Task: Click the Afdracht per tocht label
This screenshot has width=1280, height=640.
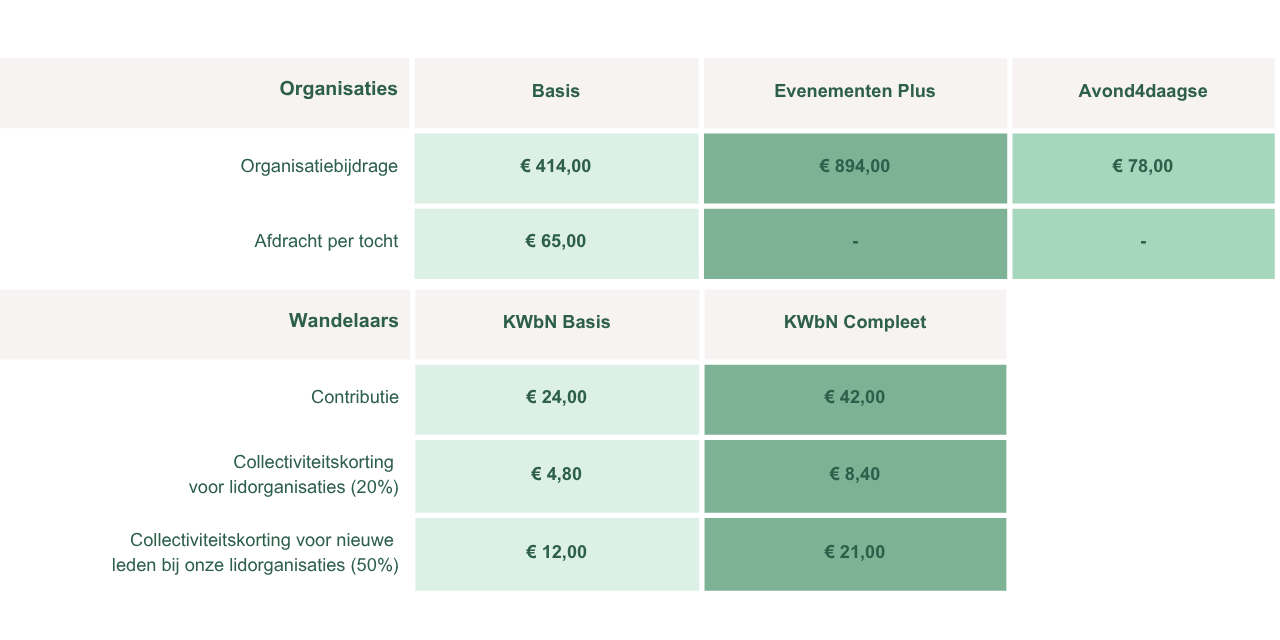Action: pos(326,241)
